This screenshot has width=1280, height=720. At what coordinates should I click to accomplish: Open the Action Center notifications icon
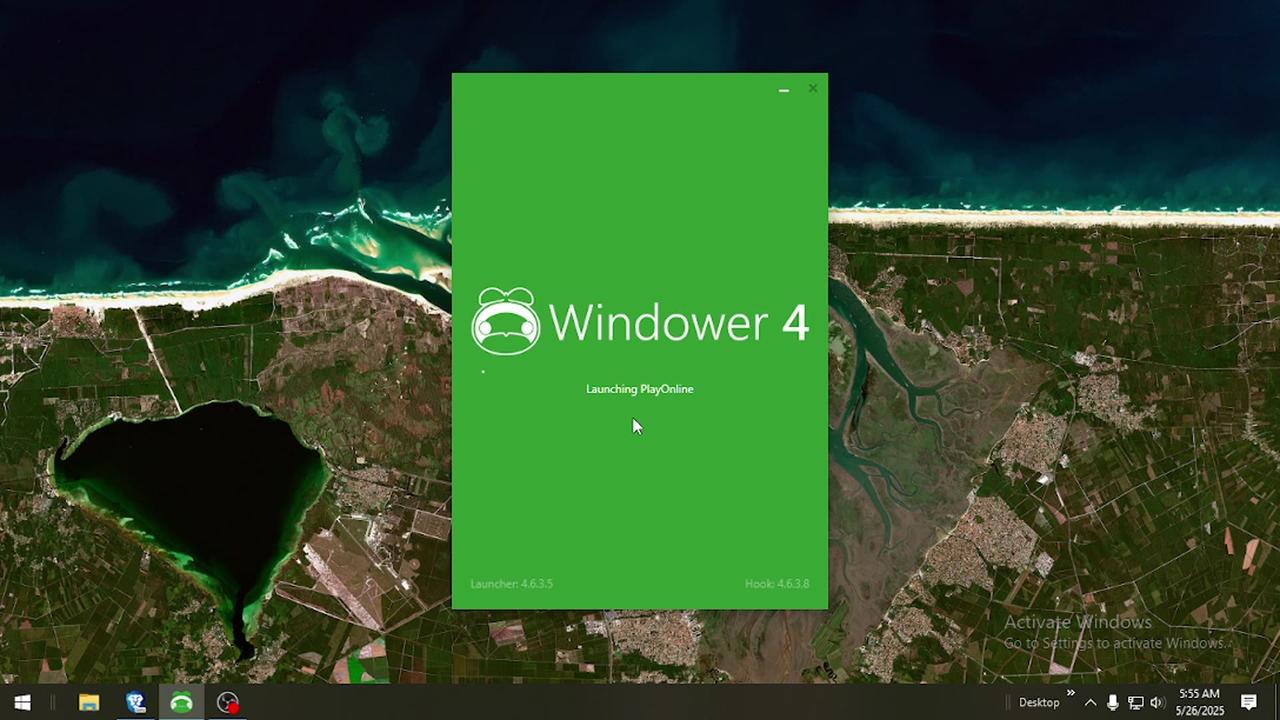pos(1249,702)
